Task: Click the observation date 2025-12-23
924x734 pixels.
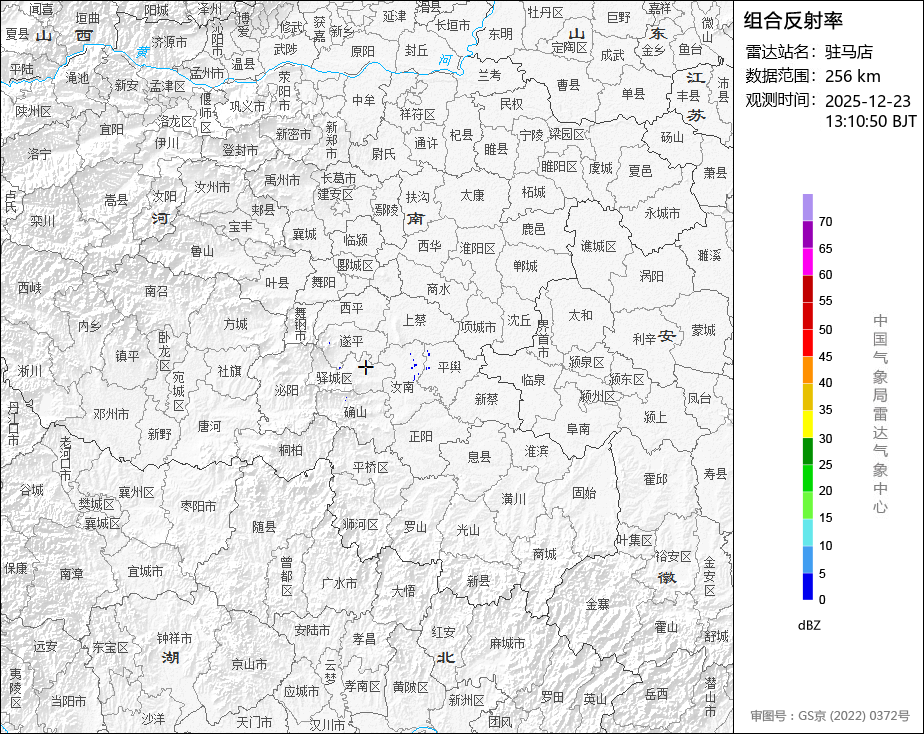Action: point(867,101)
